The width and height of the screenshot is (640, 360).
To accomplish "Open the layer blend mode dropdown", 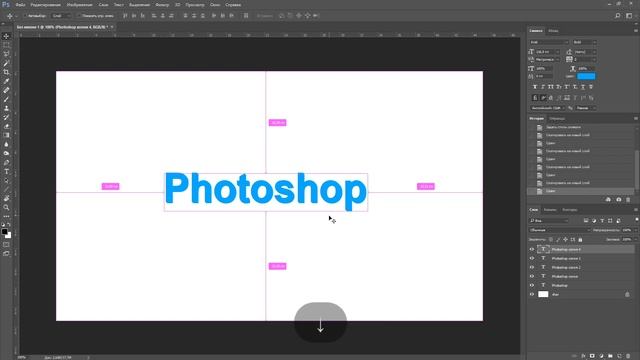I will pyautogui.click(x=560, y=230).
